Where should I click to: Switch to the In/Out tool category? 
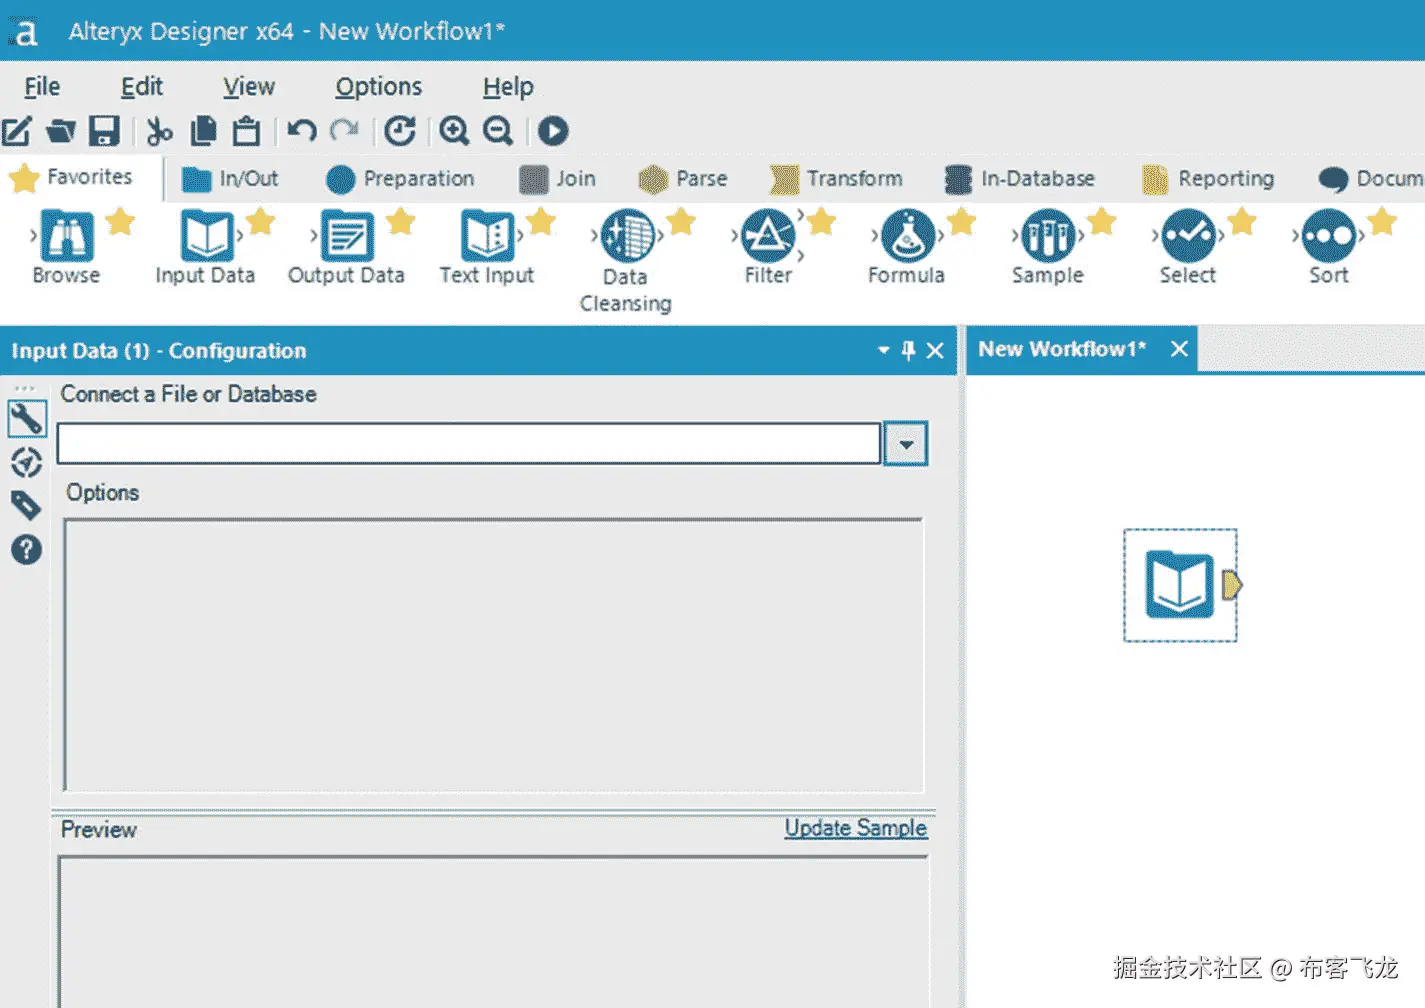[230, 179]
